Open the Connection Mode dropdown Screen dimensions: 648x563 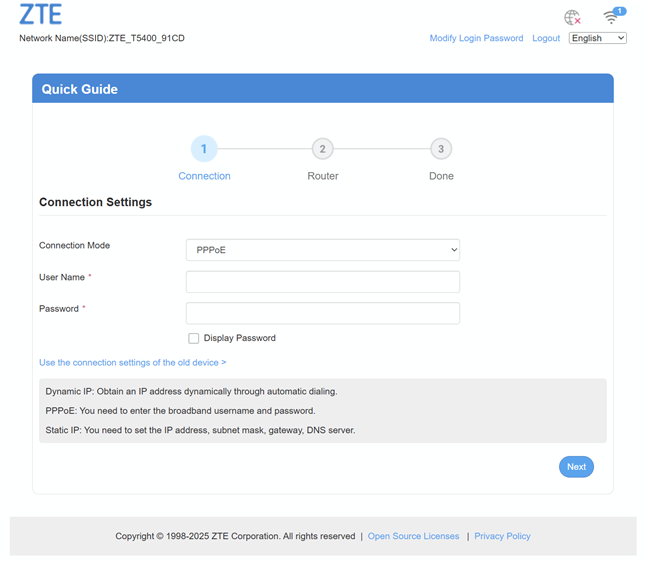point(322,250)
